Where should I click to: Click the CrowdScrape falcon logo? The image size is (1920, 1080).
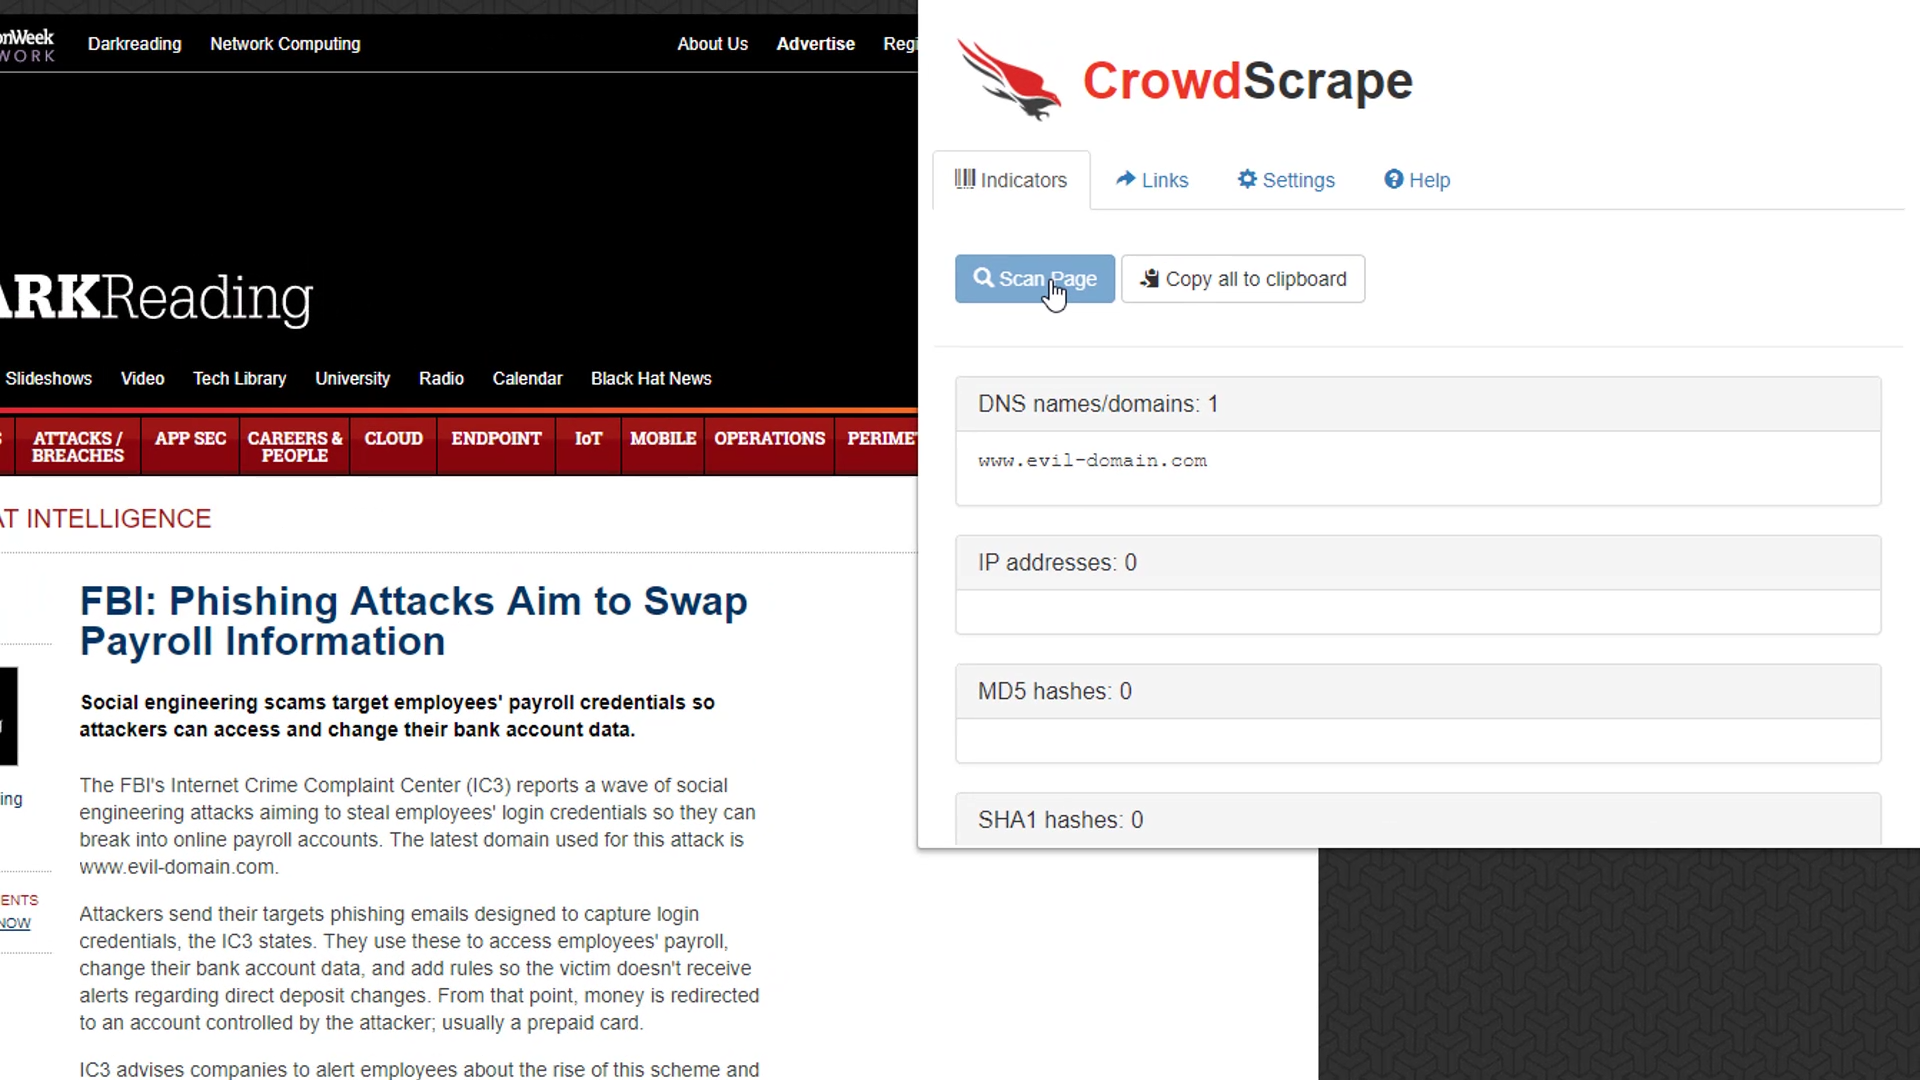[x=1008, y=80]
